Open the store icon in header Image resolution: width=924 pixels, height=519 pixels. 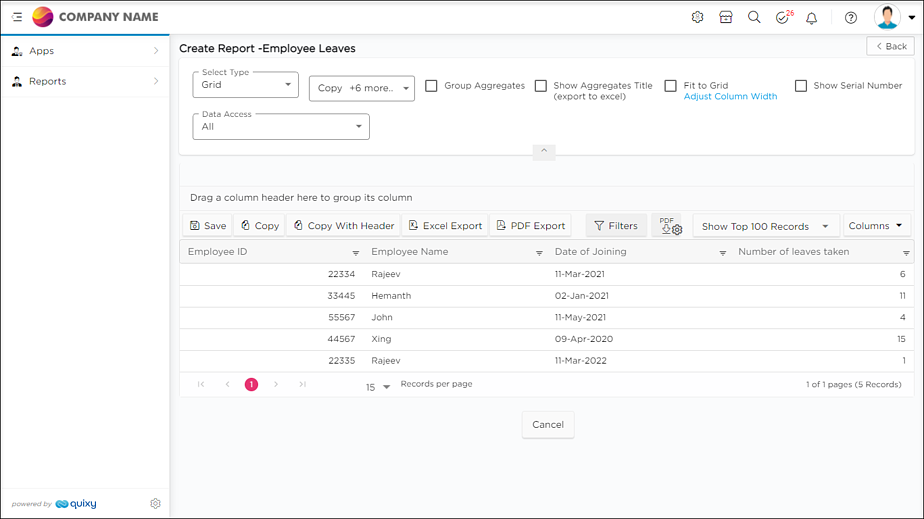coord(726,17)
